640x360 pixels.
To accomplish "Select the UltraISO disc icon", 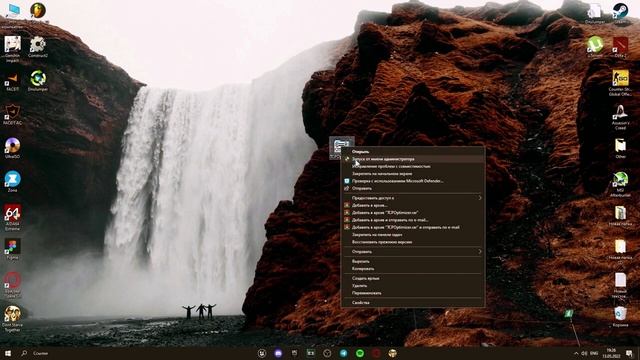I will pyautogui.click(x=13, y=148).
